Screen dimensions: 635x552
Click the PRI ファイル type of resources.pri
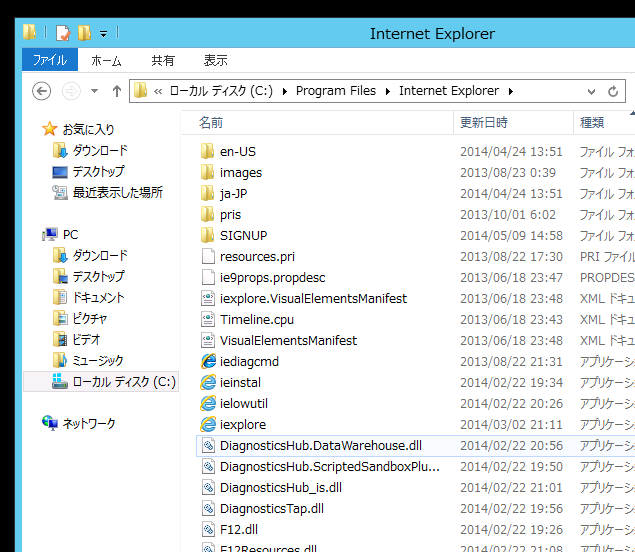point(607,256)
